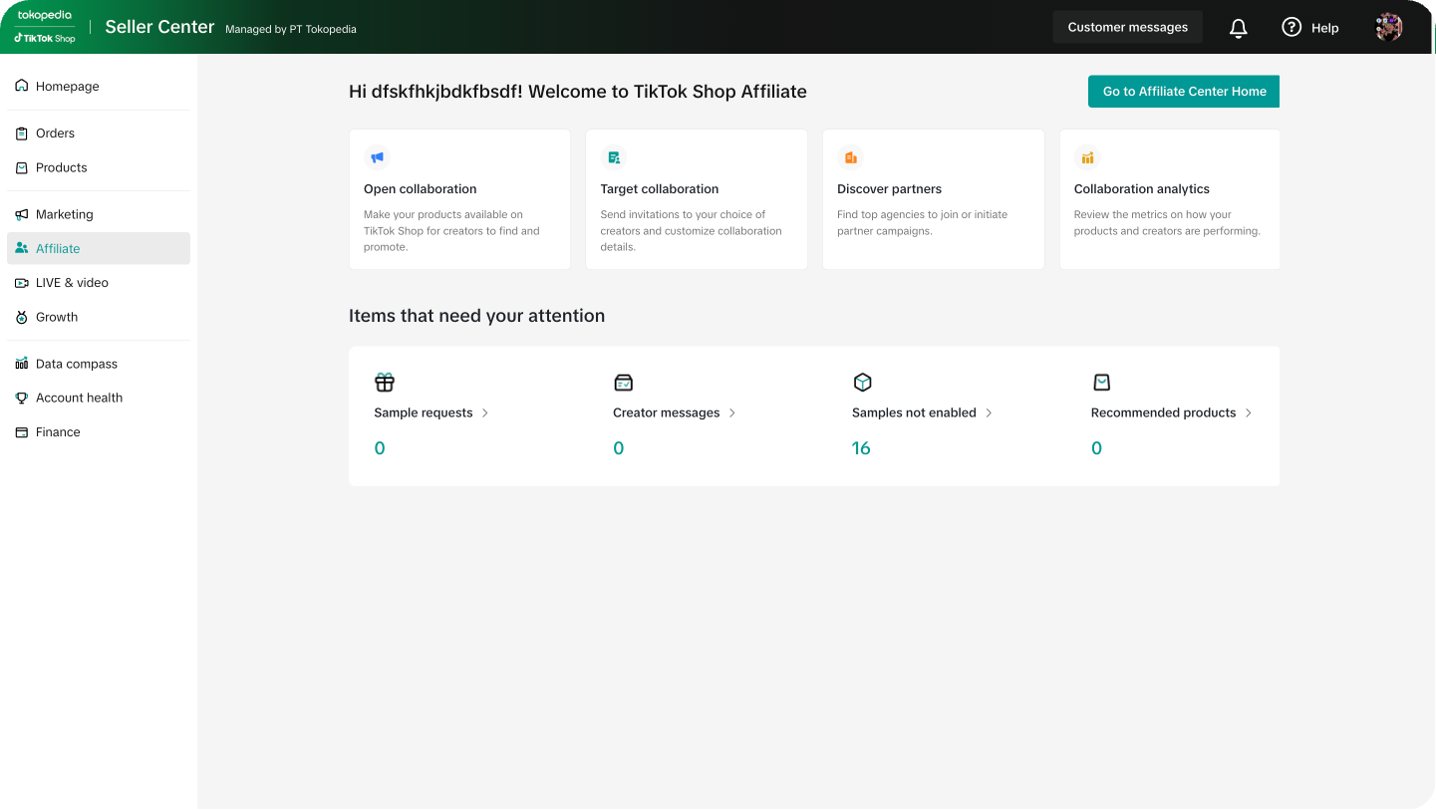Open Orders in the sidebar

[x=55, y=133]
